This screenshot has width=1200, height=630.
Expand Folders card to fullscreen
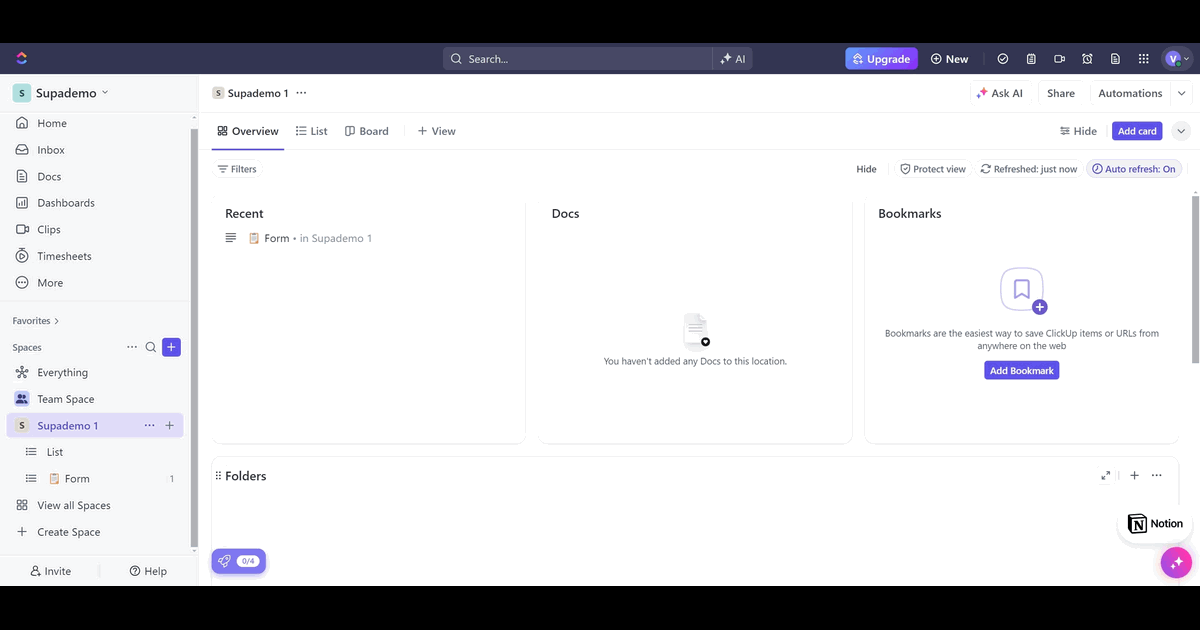[1106, 476]
